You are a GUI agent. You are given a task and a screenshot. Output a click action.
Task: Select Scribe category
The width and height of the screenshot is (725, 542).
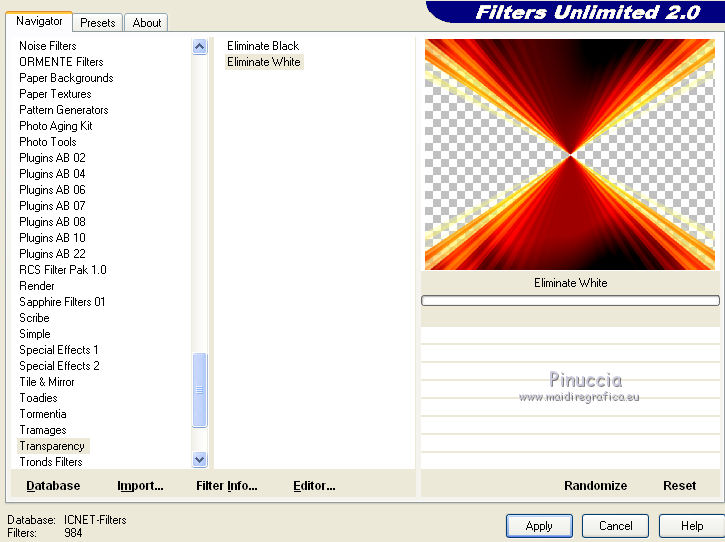point(34,318)
